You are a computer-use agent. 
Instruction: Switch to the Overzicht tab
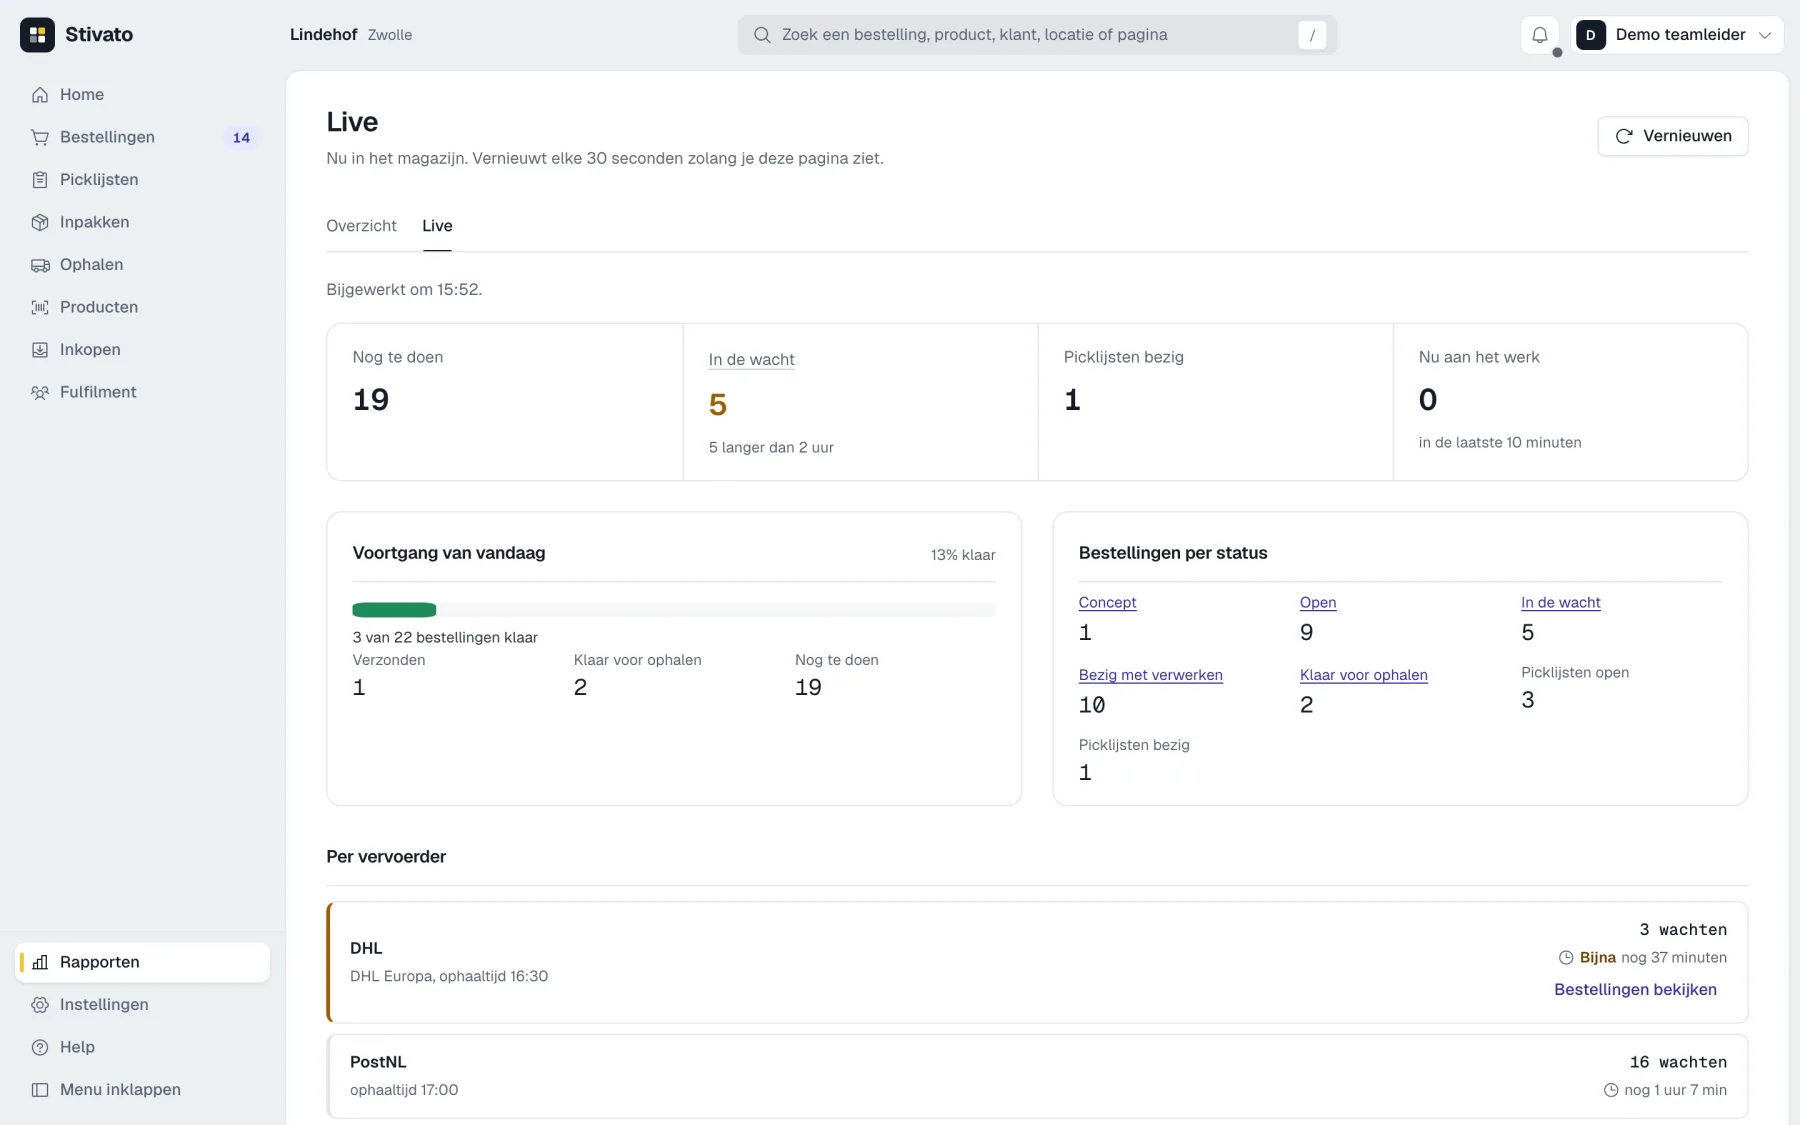[x=361, y=226]
